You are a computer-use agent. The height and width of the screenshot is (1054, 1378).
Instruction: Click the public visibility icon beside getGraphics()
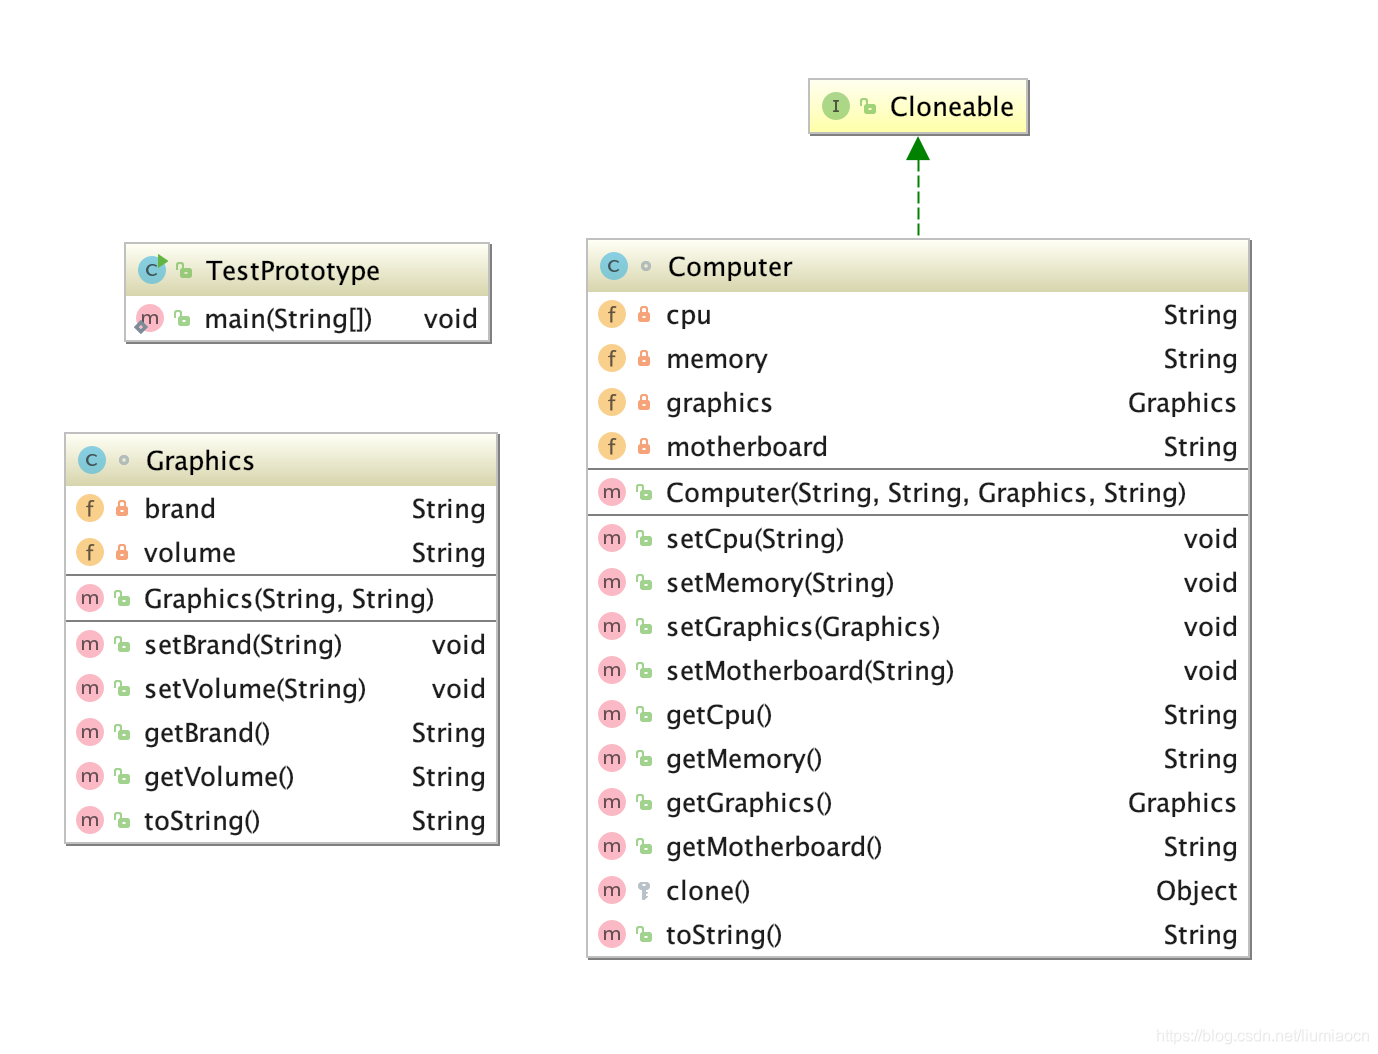644,802
